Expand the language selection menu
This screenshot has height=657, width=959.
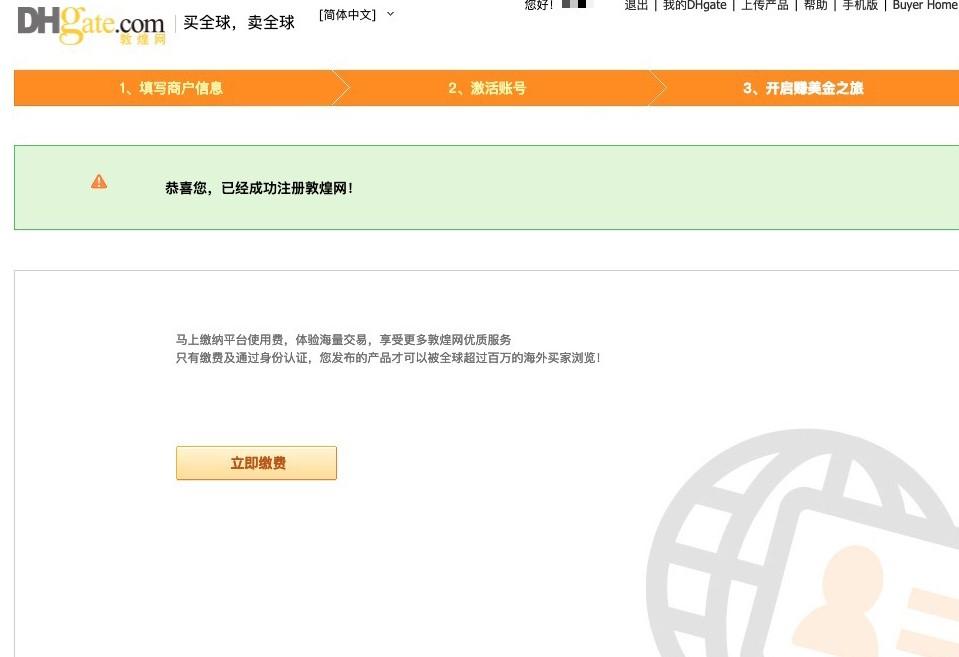pos(349,15)
